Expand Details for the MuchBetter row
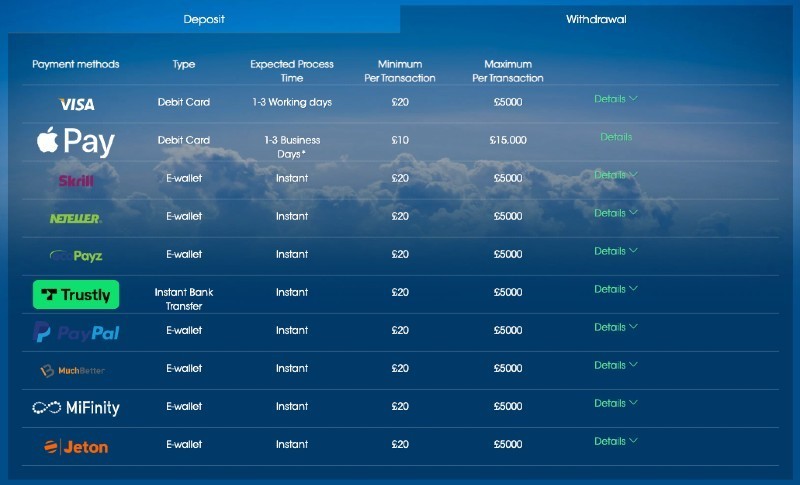The width and height of the screenshot is (800, 485). (x=616, y=365)
